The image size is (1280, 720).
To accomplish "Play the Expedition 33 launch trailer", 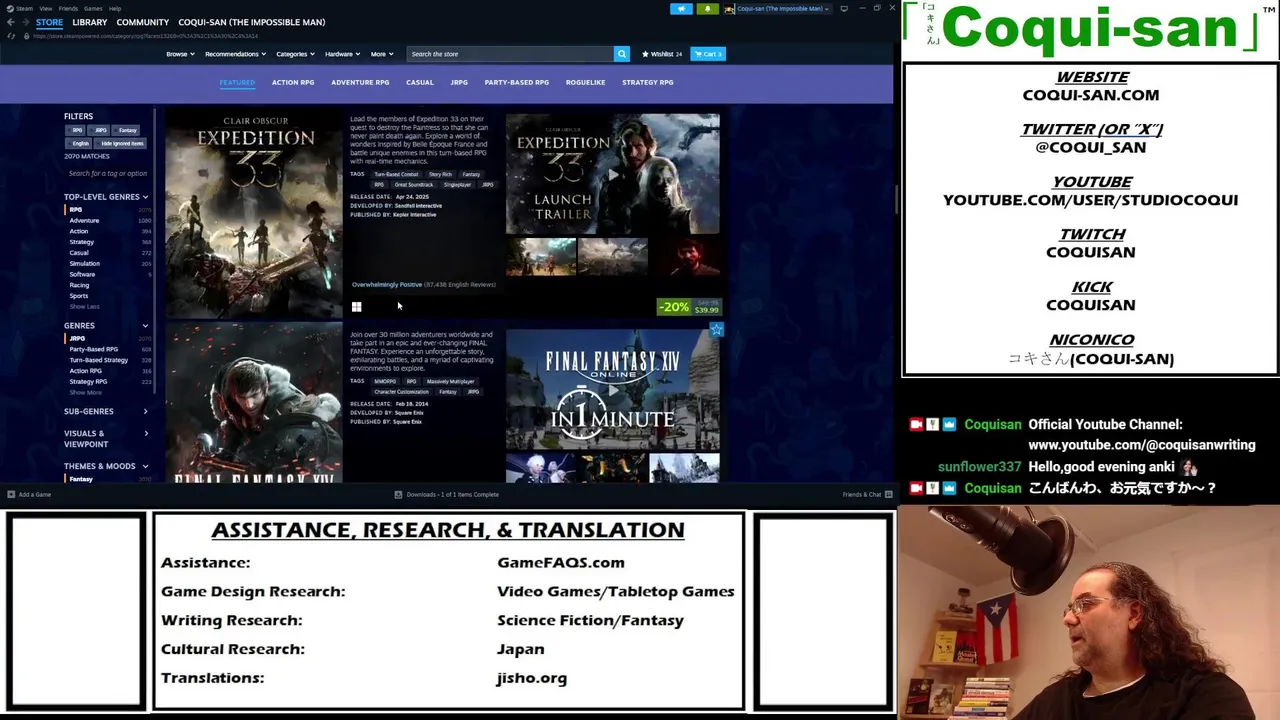I will click(612, 174).
